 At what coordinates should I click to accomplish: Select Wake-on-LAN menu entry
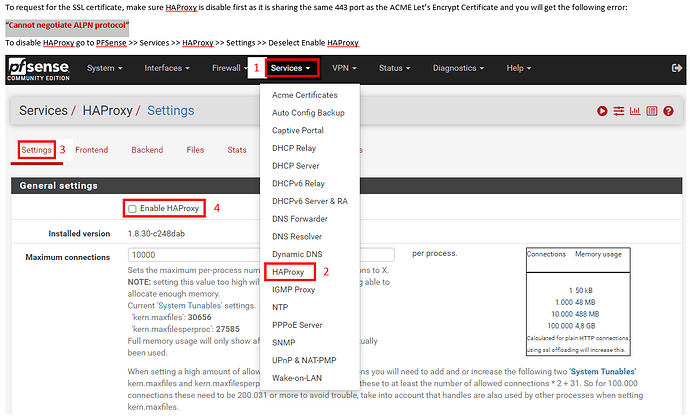point(297,378)
